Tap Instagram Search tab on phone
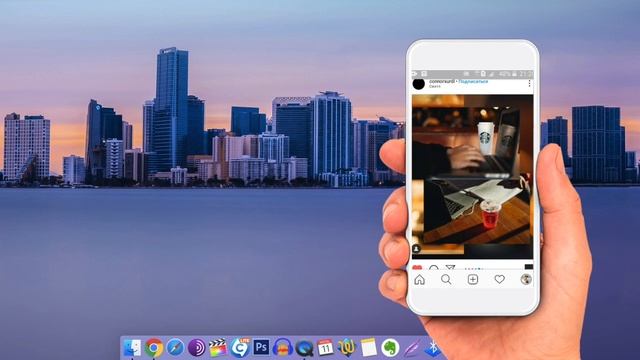 (446, 280)
